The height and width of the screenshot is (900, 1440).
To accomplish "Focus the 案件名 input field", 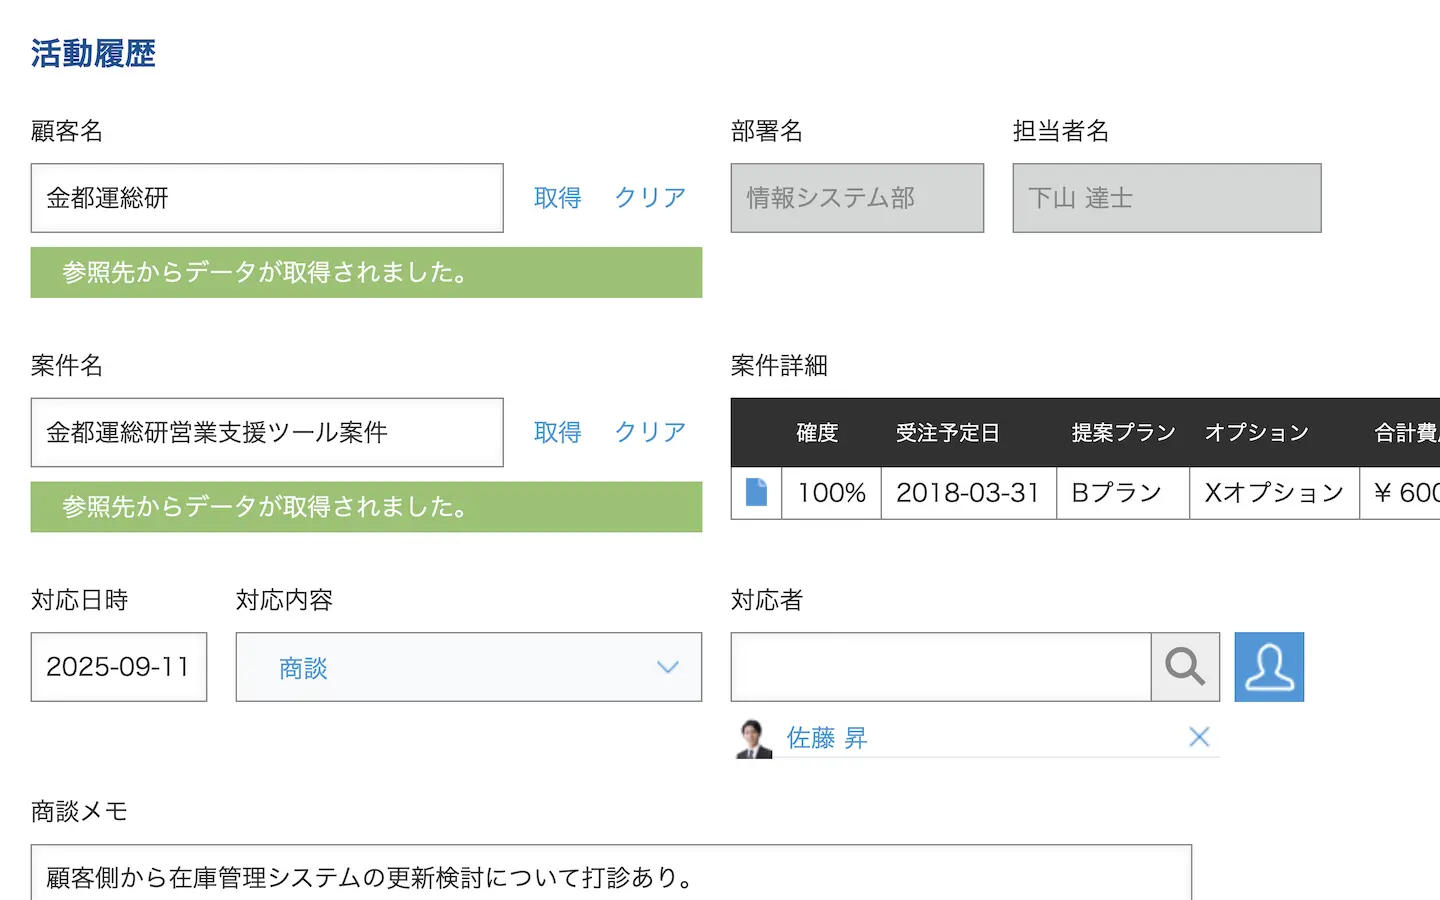I will [x=267, y=432].
